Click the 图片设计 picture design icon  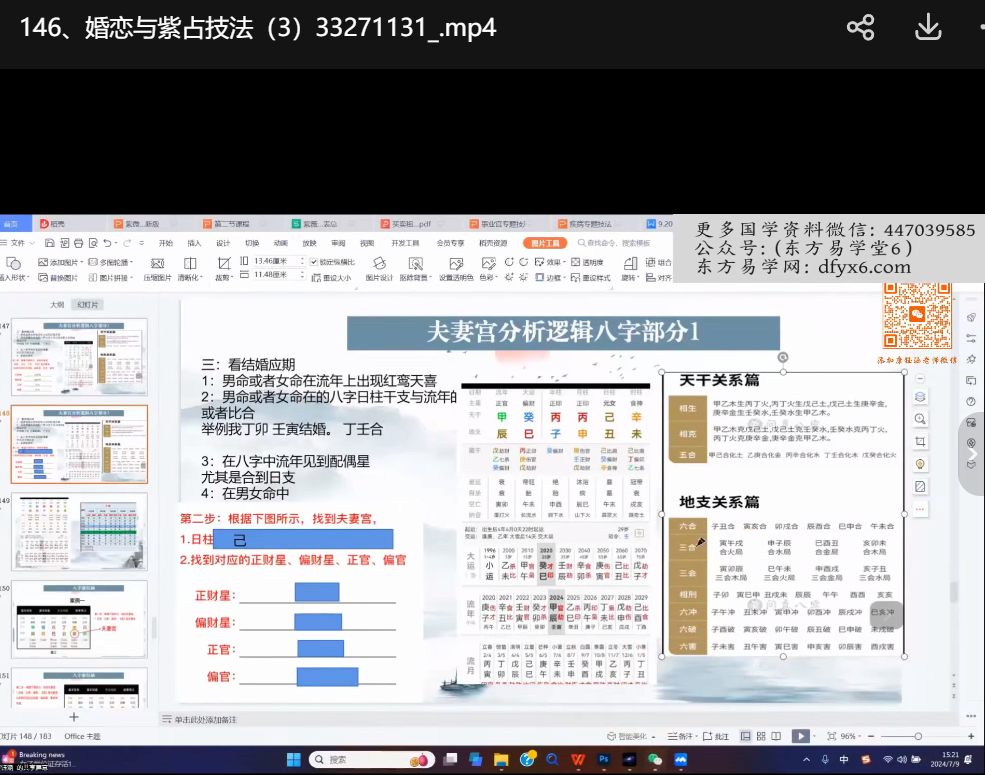[379, 264]
